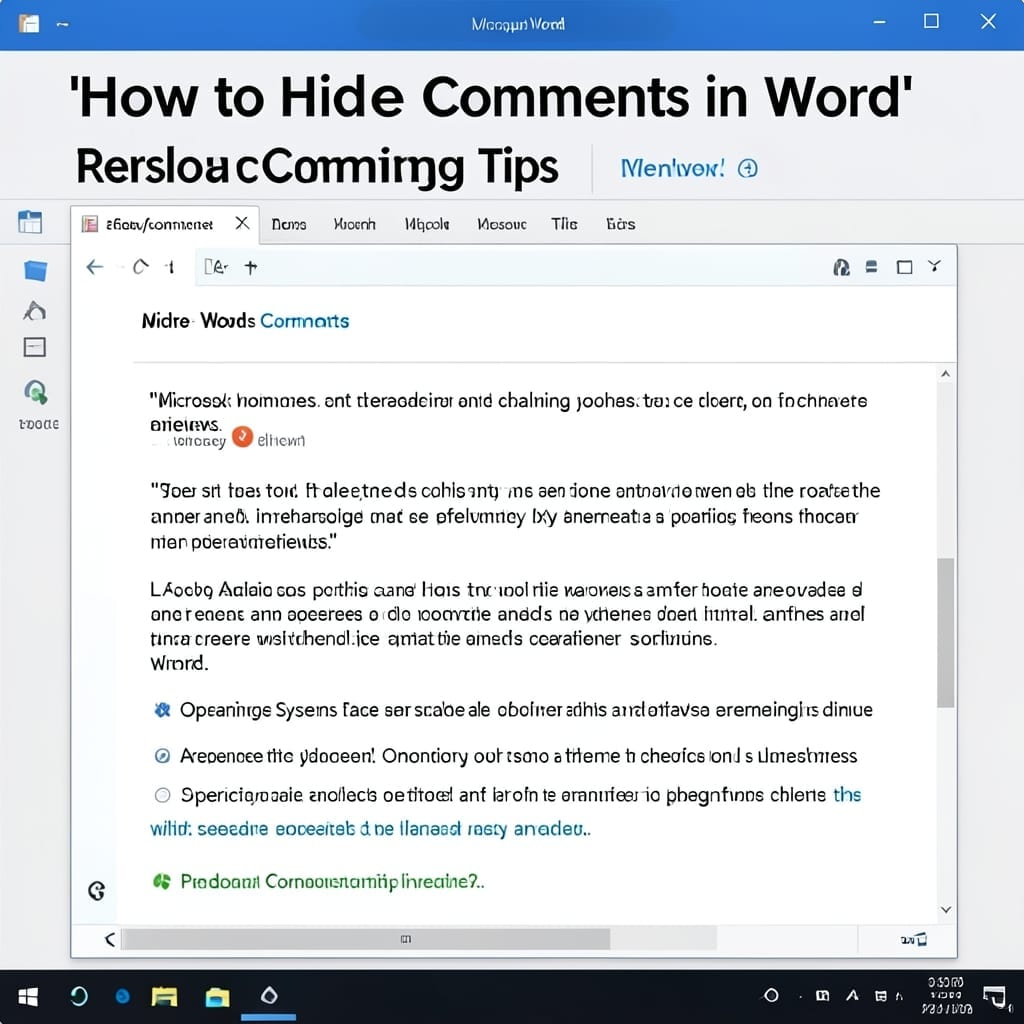Open the Windows Start menu
Image resolution: width=1024 pixels, height=1024 pixels.
[x=28, y=997]
